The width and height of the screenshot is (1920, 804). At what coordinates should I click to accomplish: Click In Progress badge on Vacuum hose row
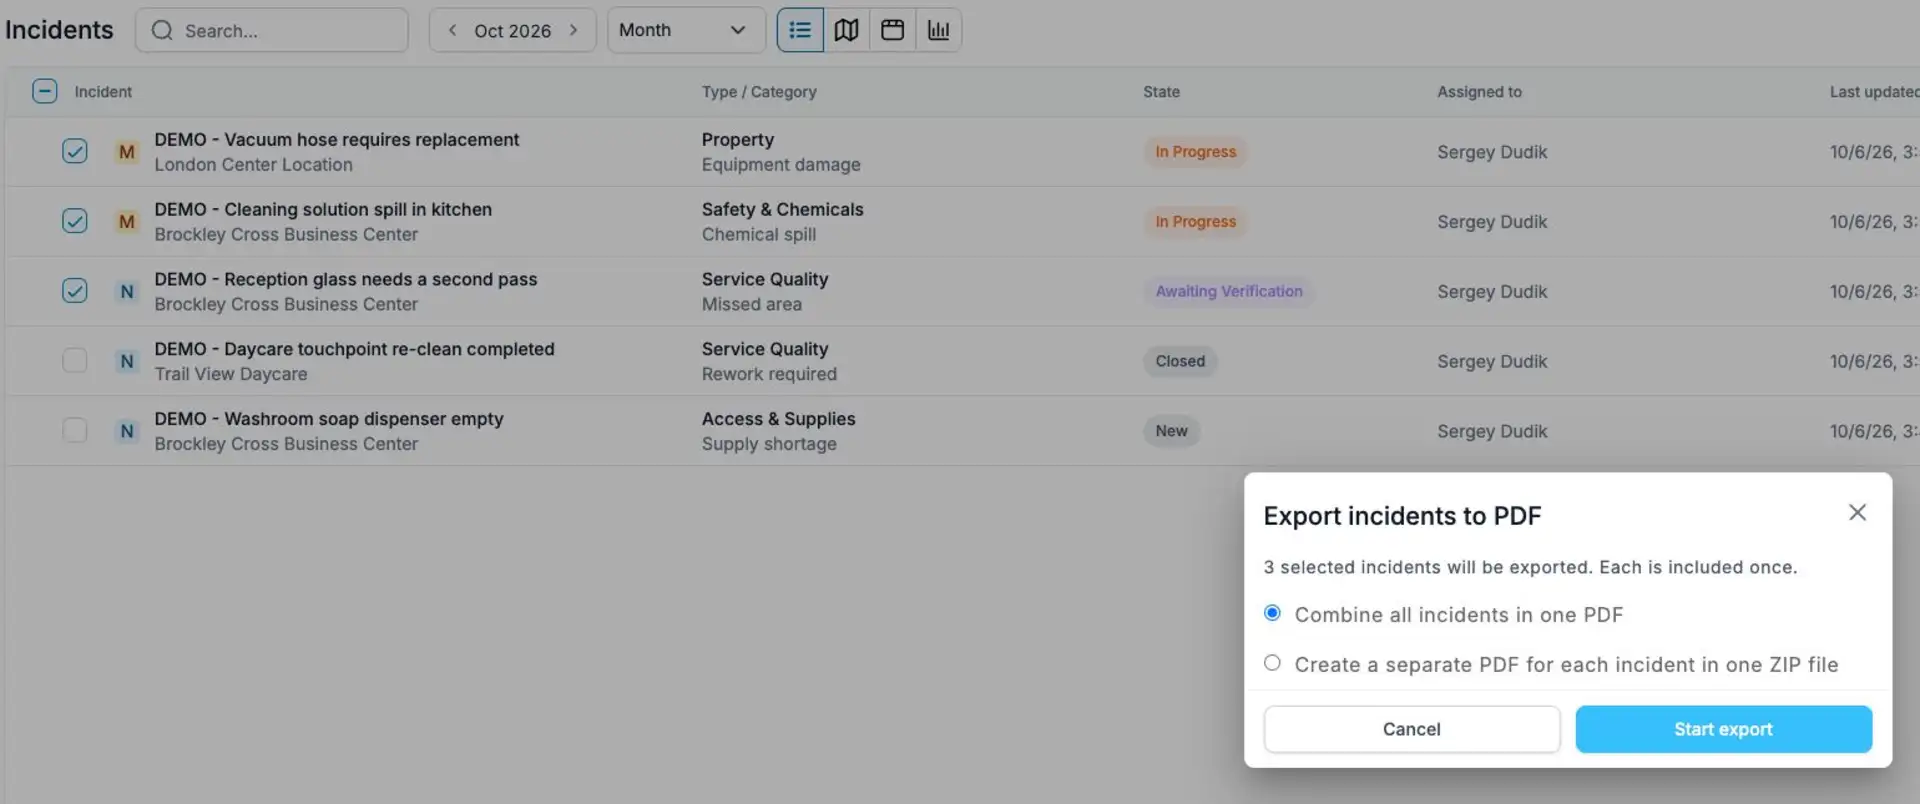[1195, 152]
